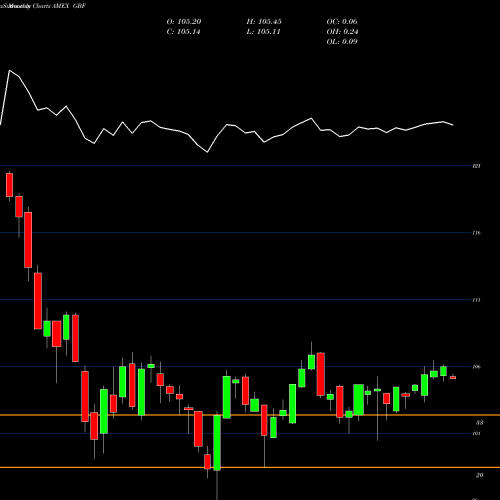Click the close price 'C: 105.14'
The height and width of the screenshot is (500, 500).
pos(183,32)
